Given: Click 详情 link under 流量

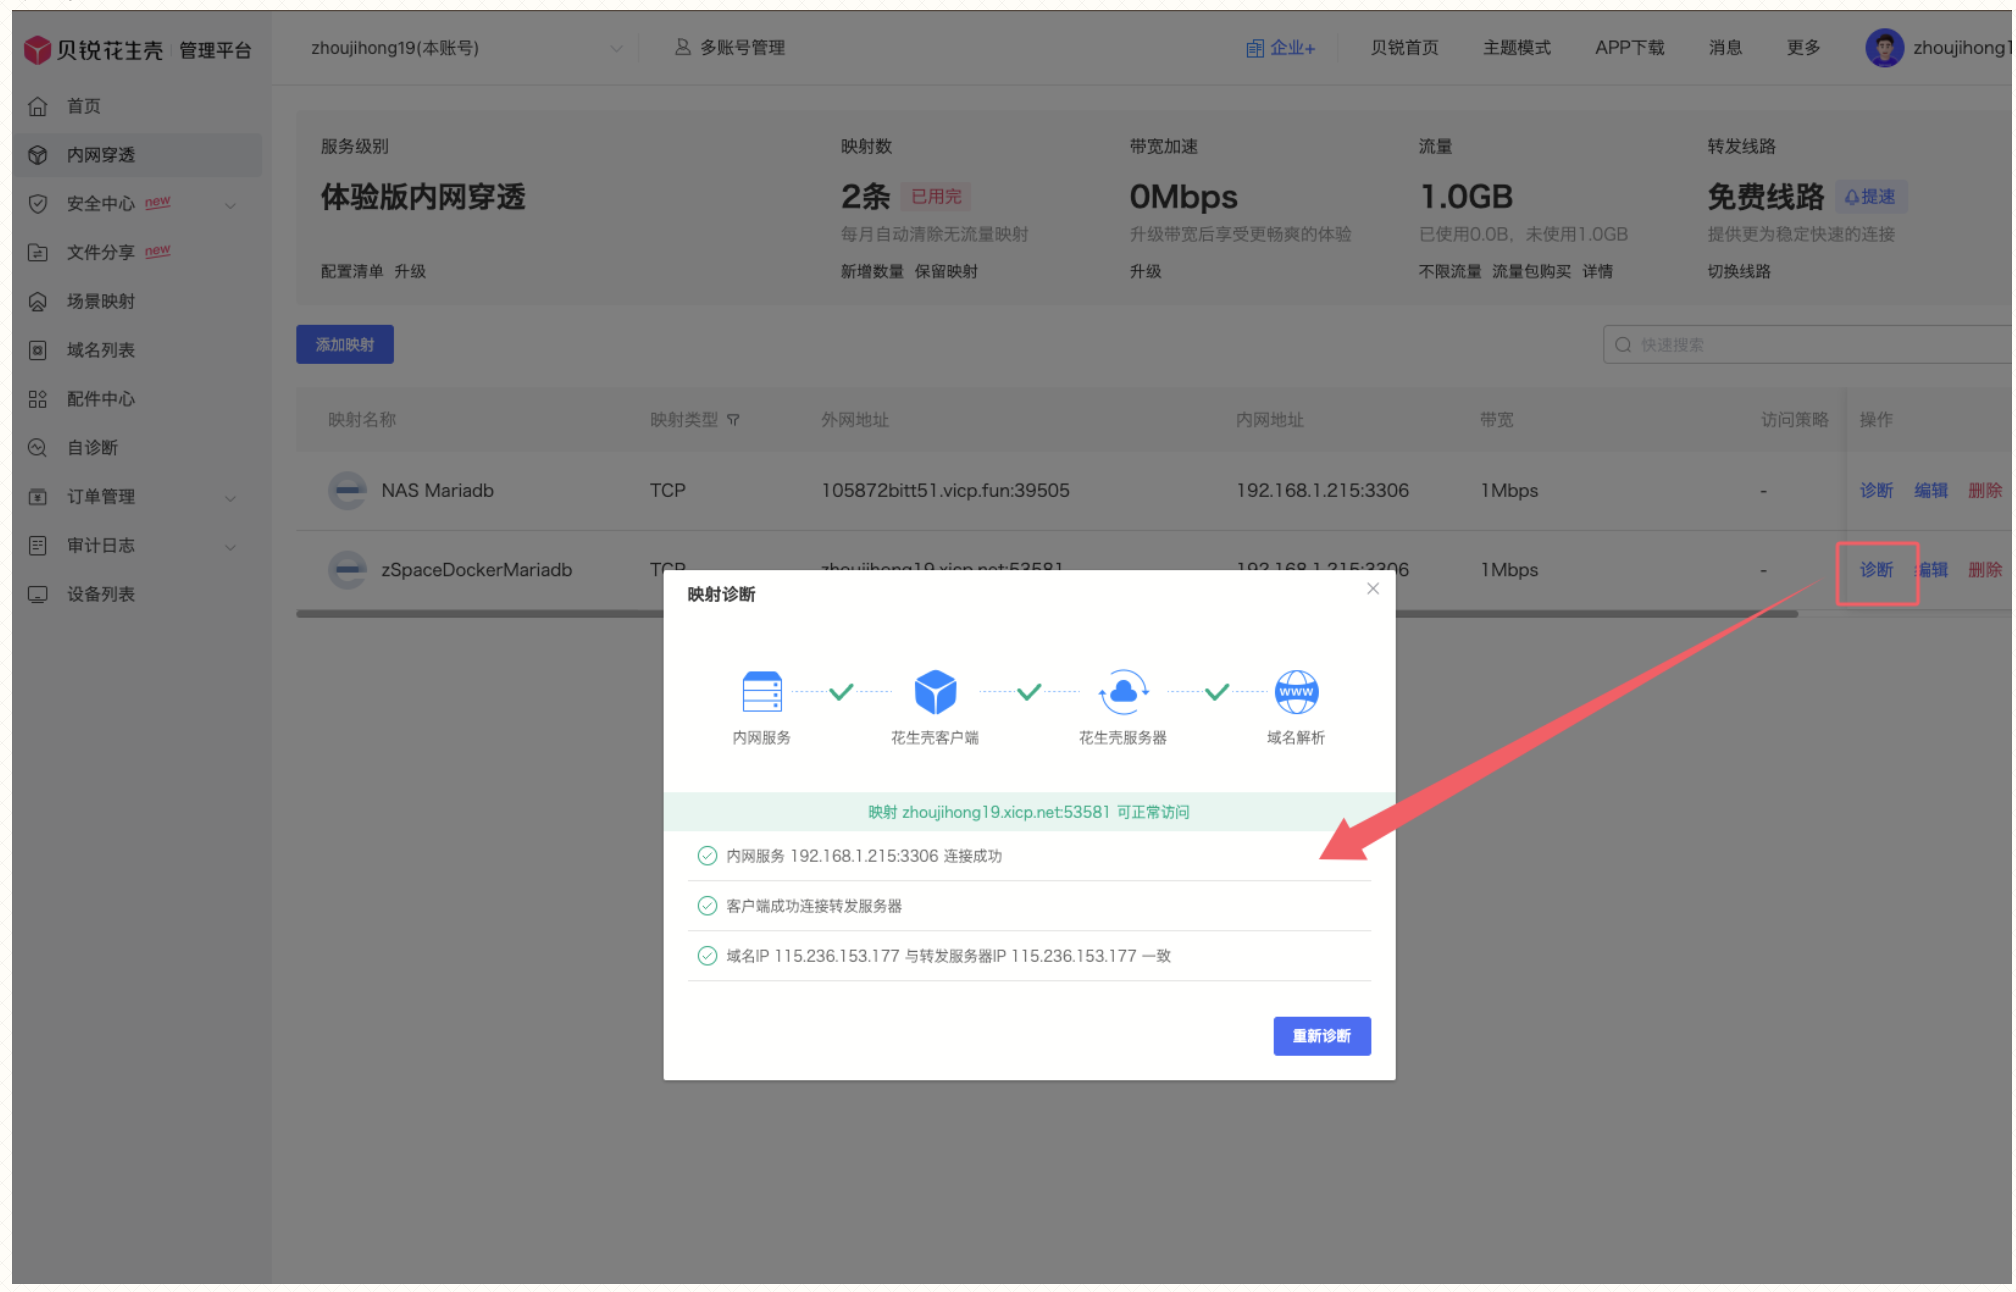Looking at the screenshot, I should 1597,272.
